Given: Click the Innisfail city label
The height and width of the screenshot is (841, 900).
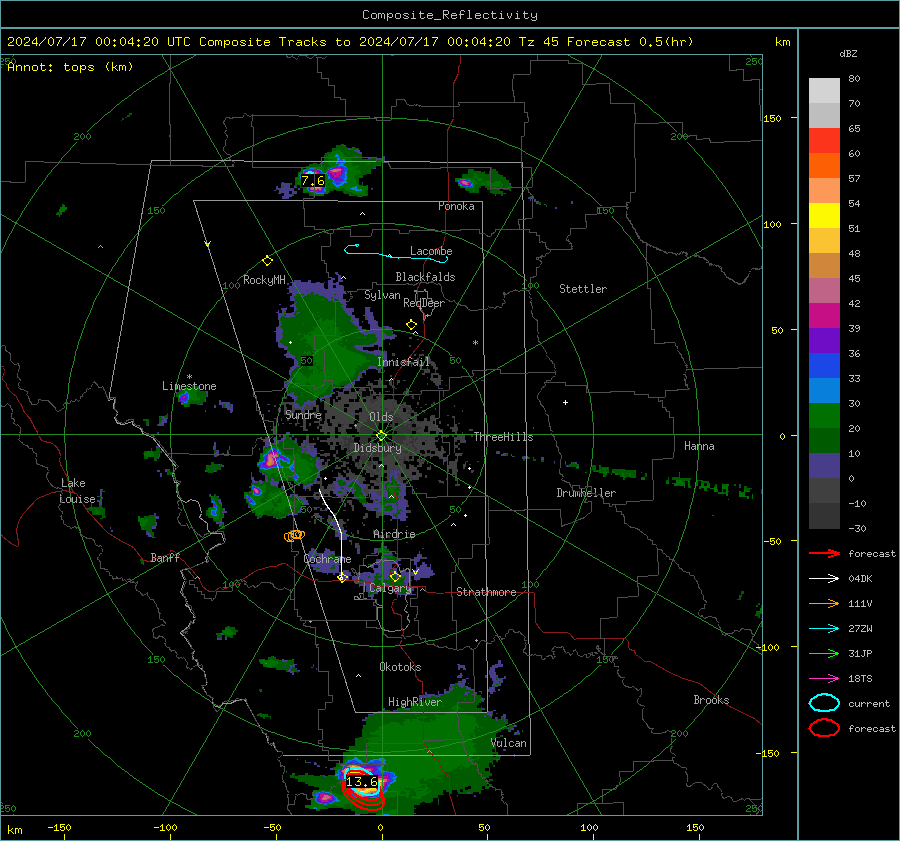Looking at the screenshot, I should (404, 362).
